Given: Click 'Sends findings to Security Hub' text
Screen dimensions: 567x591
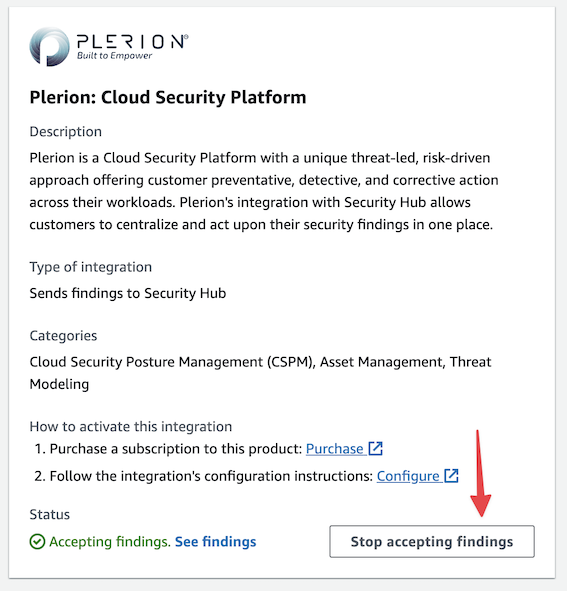Looking at the screenshot, I should pos(128,293).
